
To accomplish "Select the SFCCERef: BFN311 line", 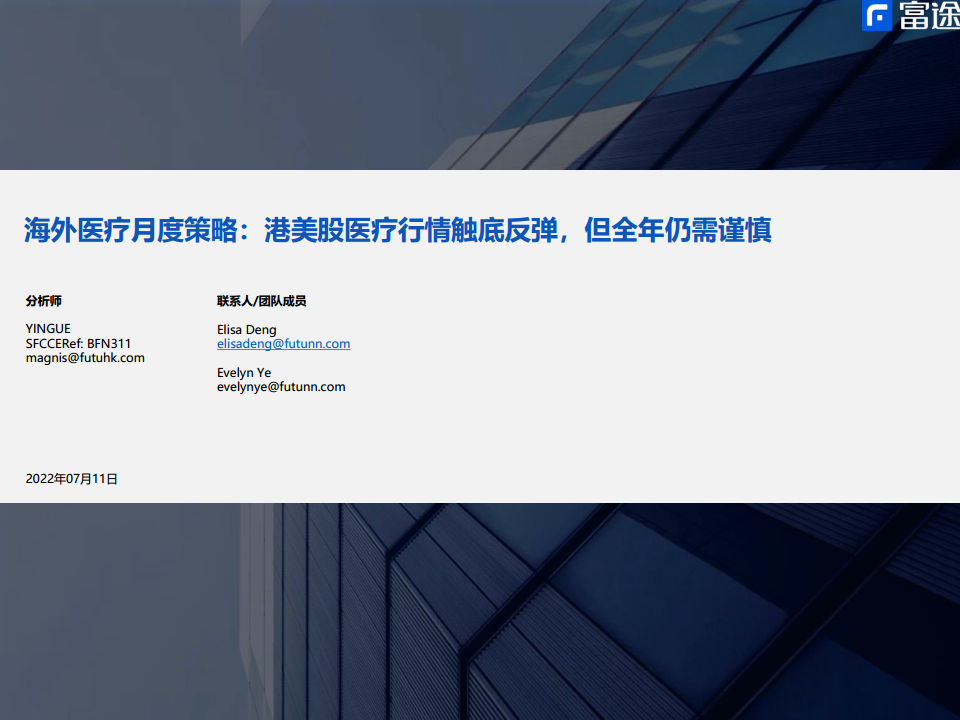I will pos(78,343).
